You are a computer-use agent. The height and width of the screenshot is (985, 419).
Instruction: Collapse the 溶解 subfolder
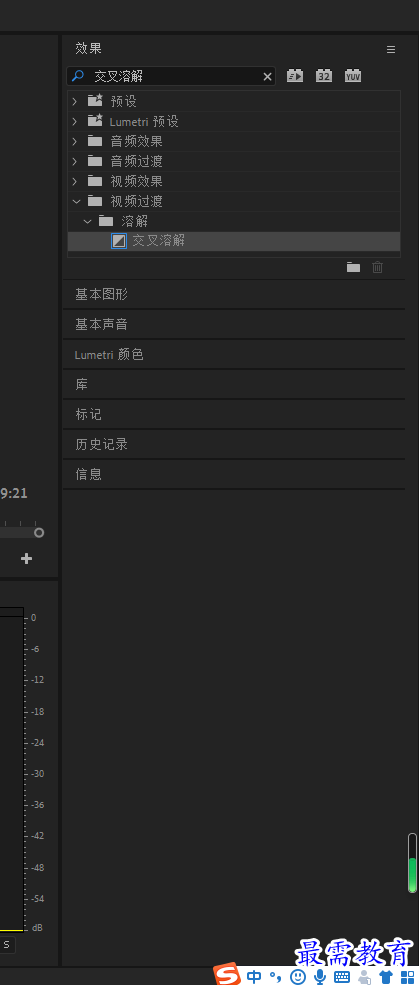click(x=87, y=221)
